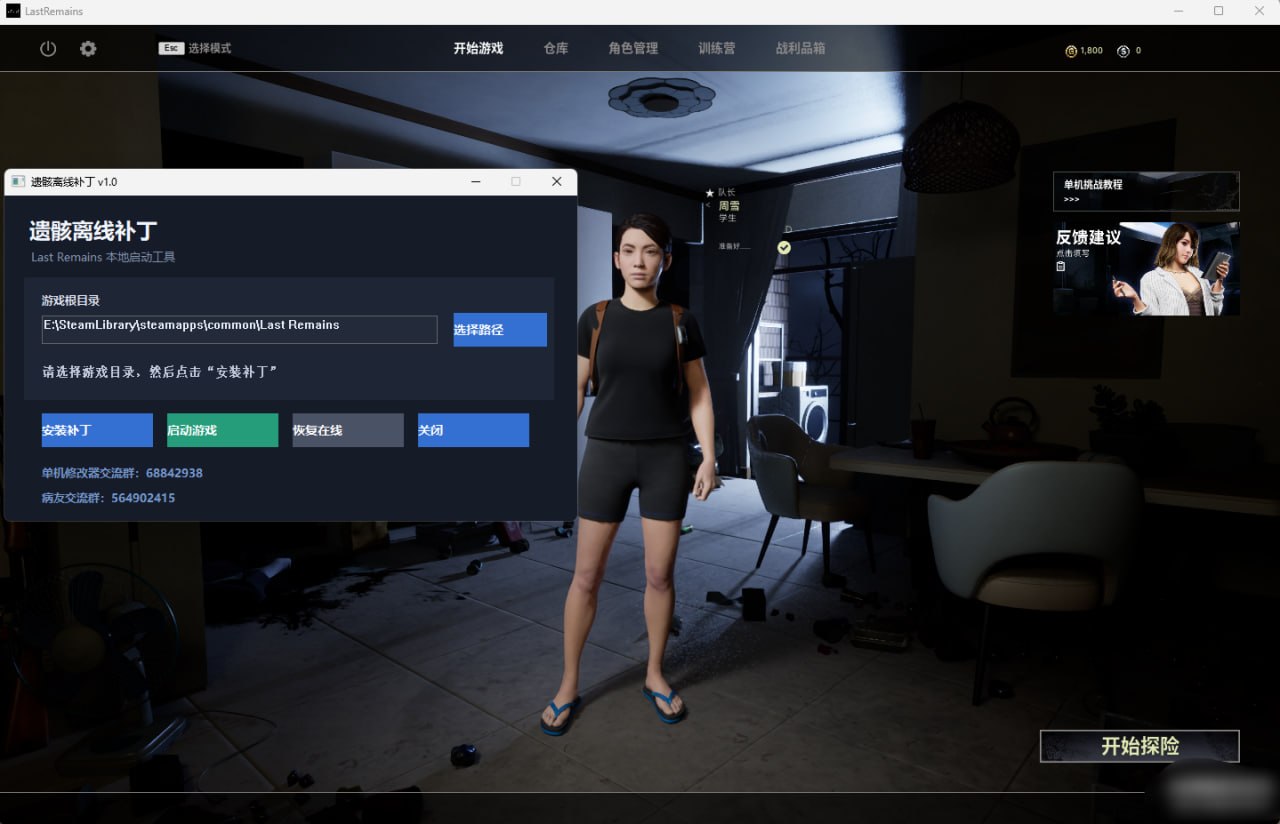Click the yellow ready checkmark icon
Viewport: 1280px width, 824px height.
pos(784,247)
